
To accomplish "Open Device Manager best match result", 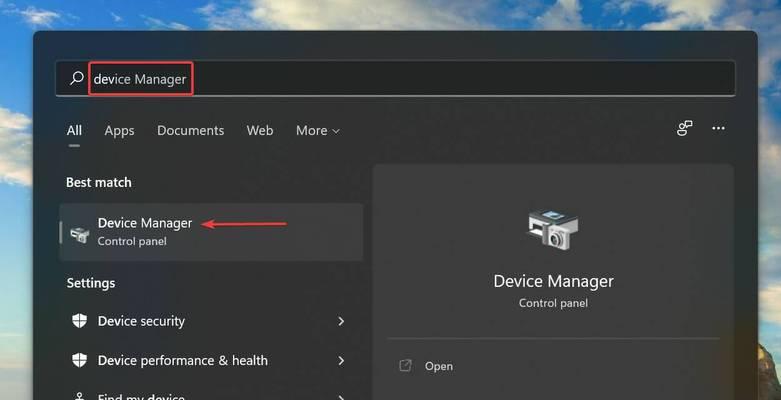I will pos(211,232).
